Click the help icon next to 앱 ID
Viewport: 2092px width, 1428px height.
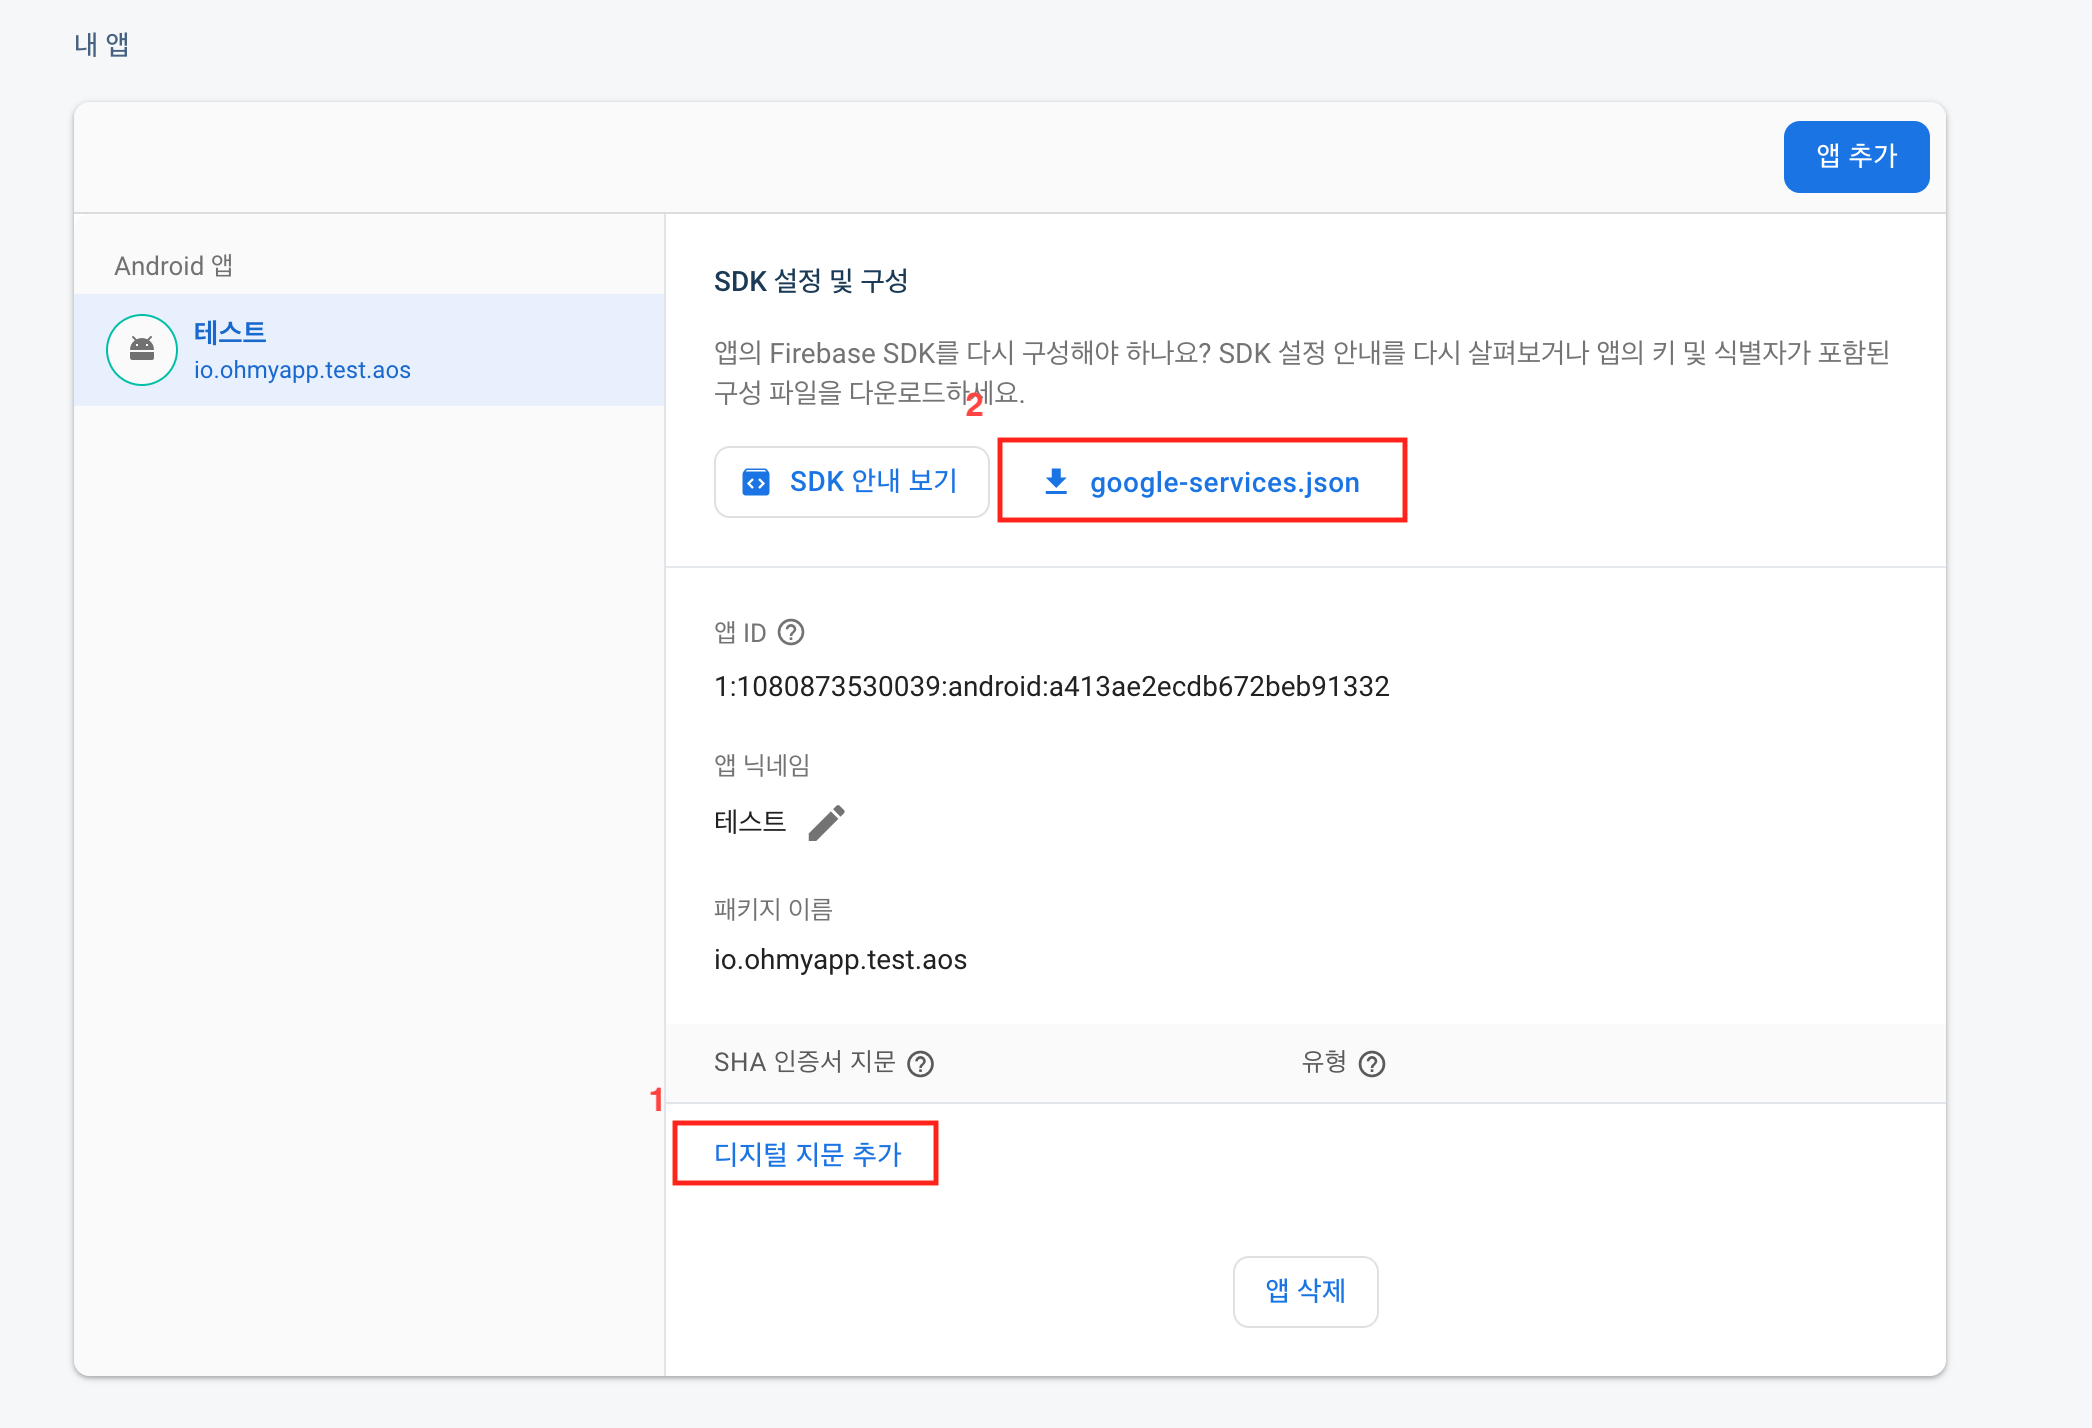791,632
